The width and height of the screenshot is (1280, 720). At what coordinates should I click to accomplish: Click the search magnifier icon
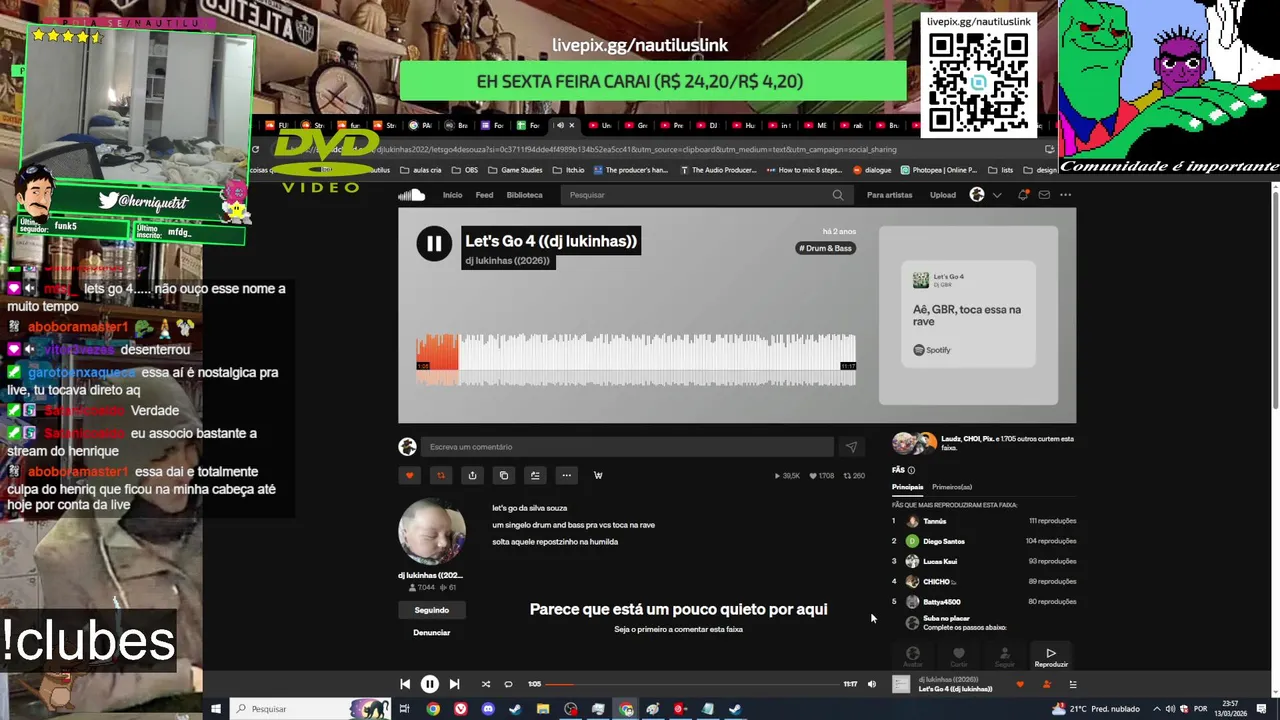838,195
